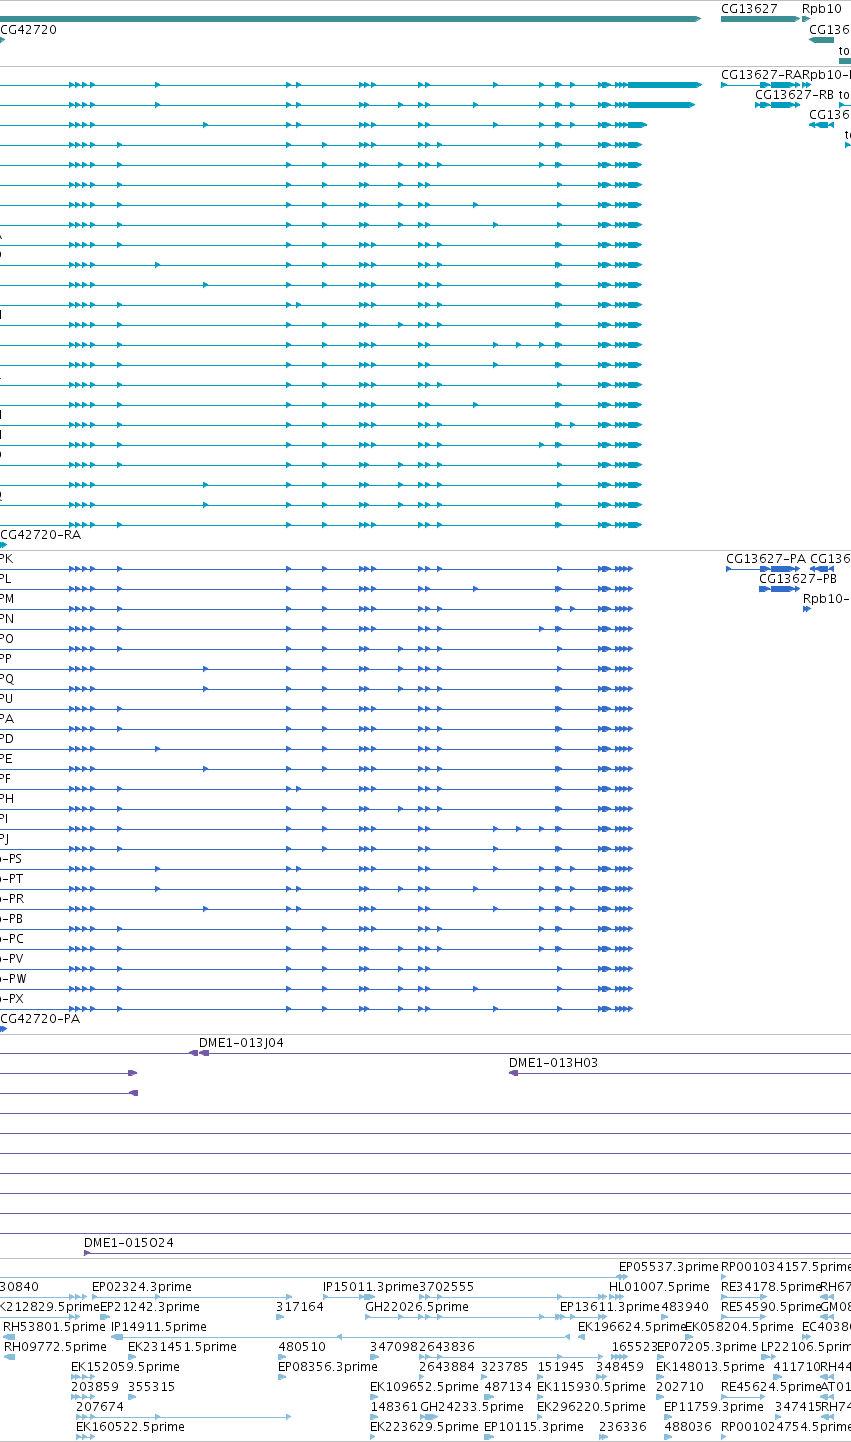
Task: Click EST EK223629.5prime
Action: pyautogui.click(x=424, y=1427)
